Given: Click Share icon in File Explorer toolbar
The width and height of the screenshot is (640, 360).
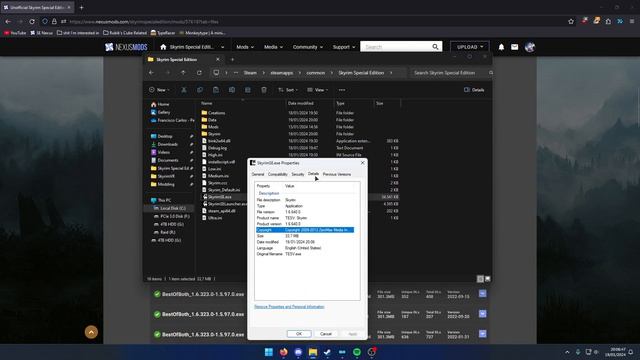Looking at the screenshot, I should coord(247,90).
